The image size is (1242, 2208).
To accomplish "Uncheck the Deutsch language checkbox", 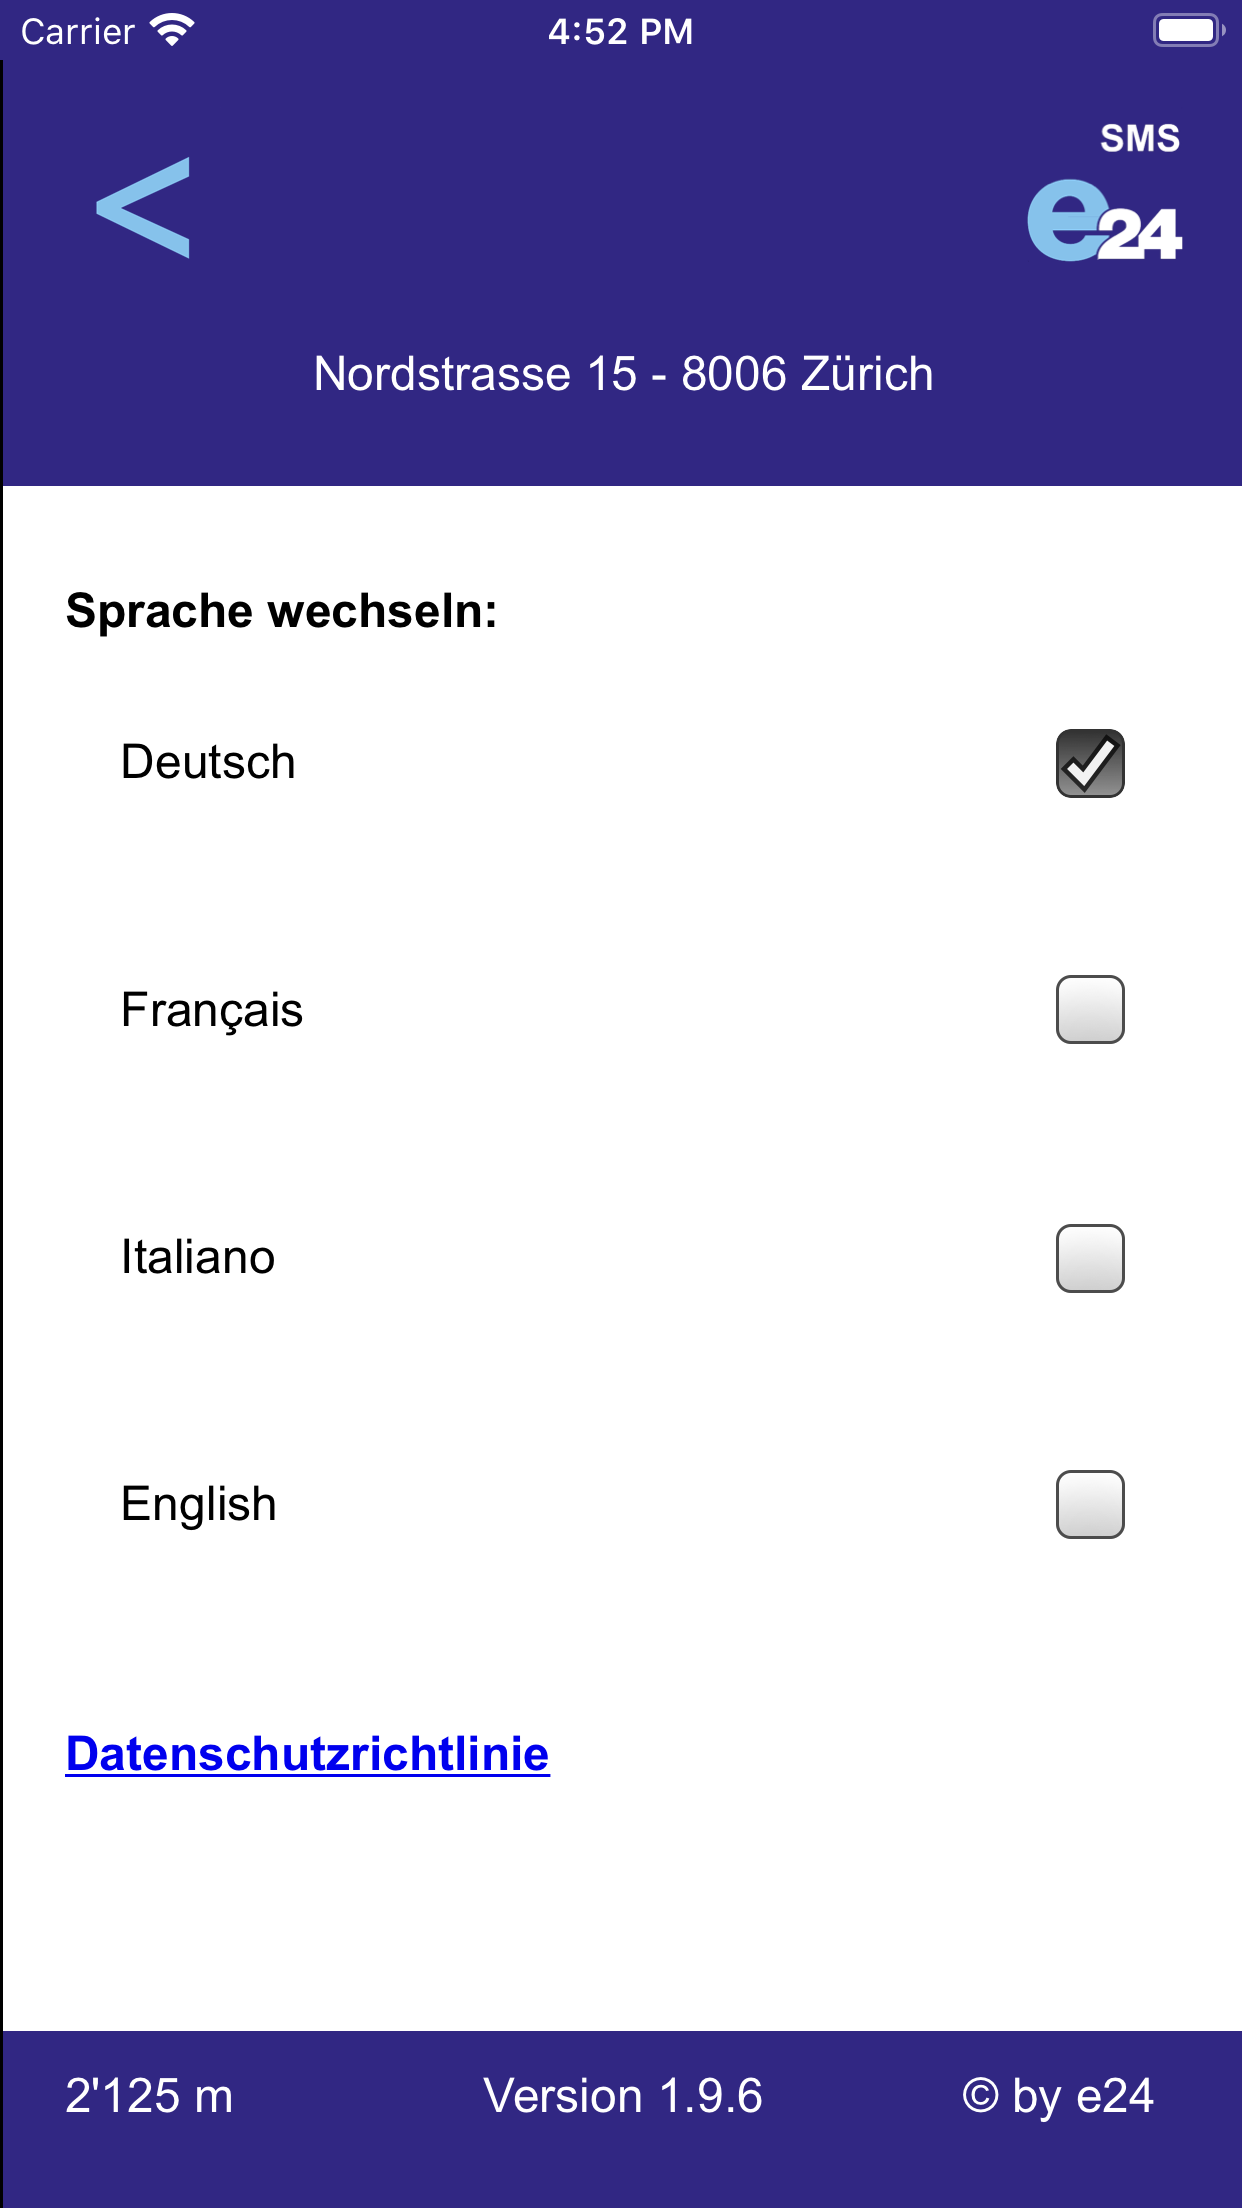I will (1090, 764).
